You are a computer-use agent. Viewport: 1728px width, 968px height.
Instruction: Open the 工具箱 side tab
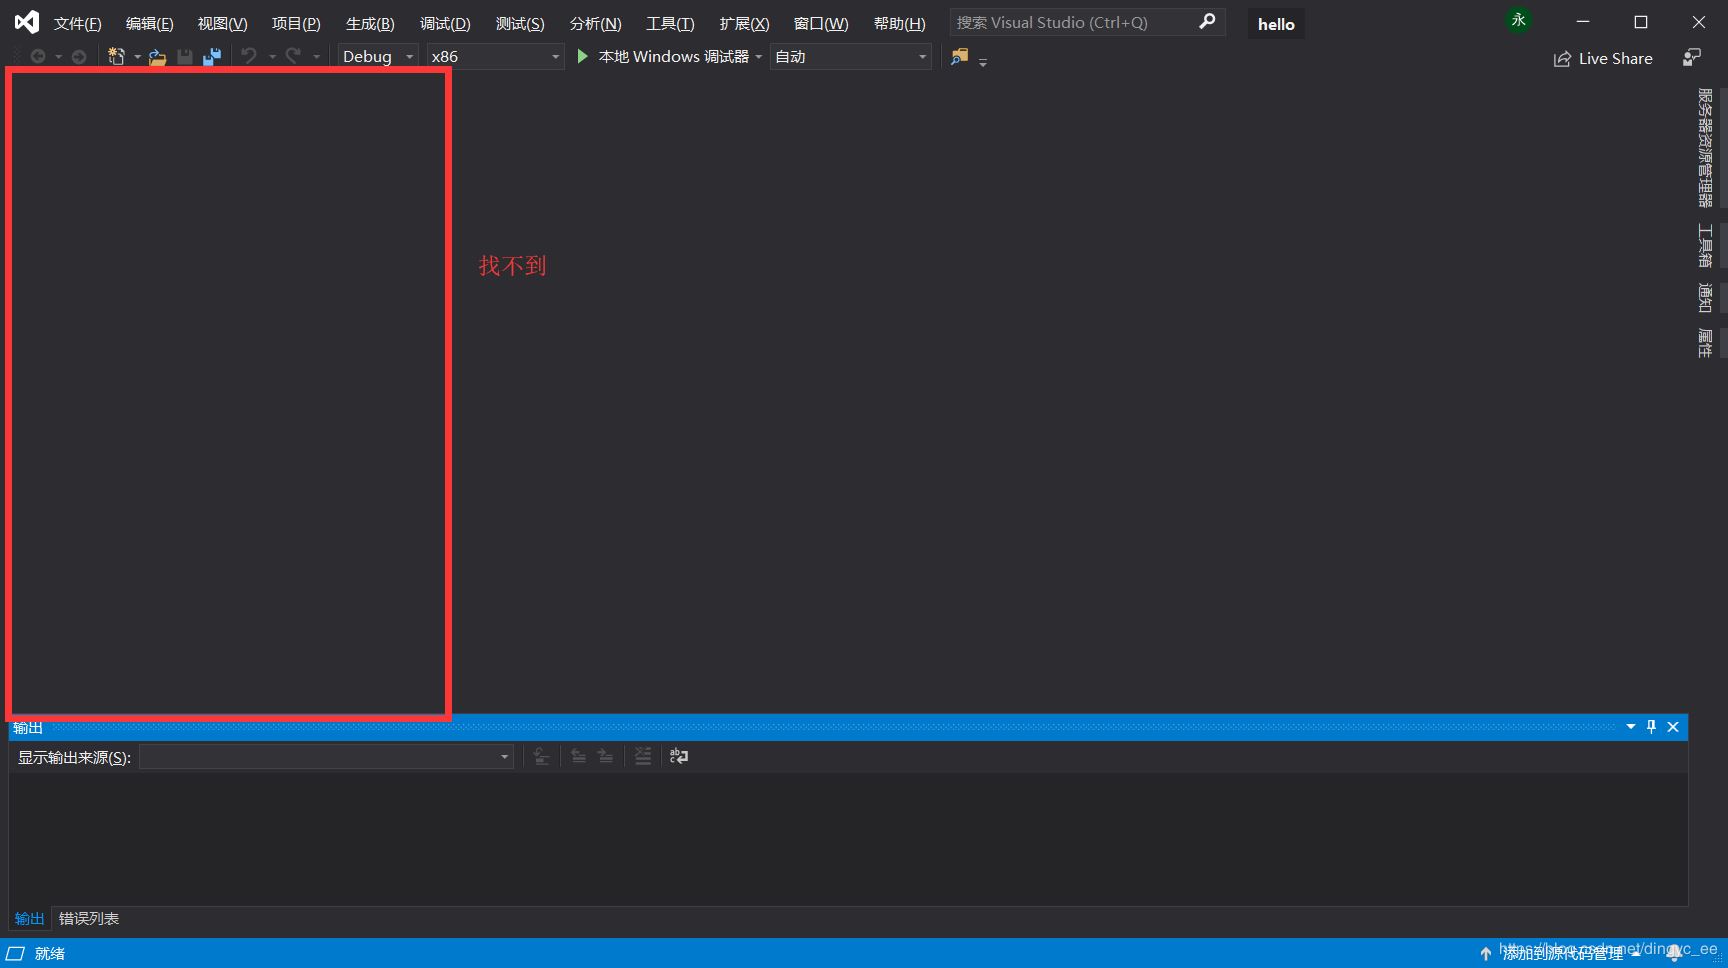click(1705, 246)
